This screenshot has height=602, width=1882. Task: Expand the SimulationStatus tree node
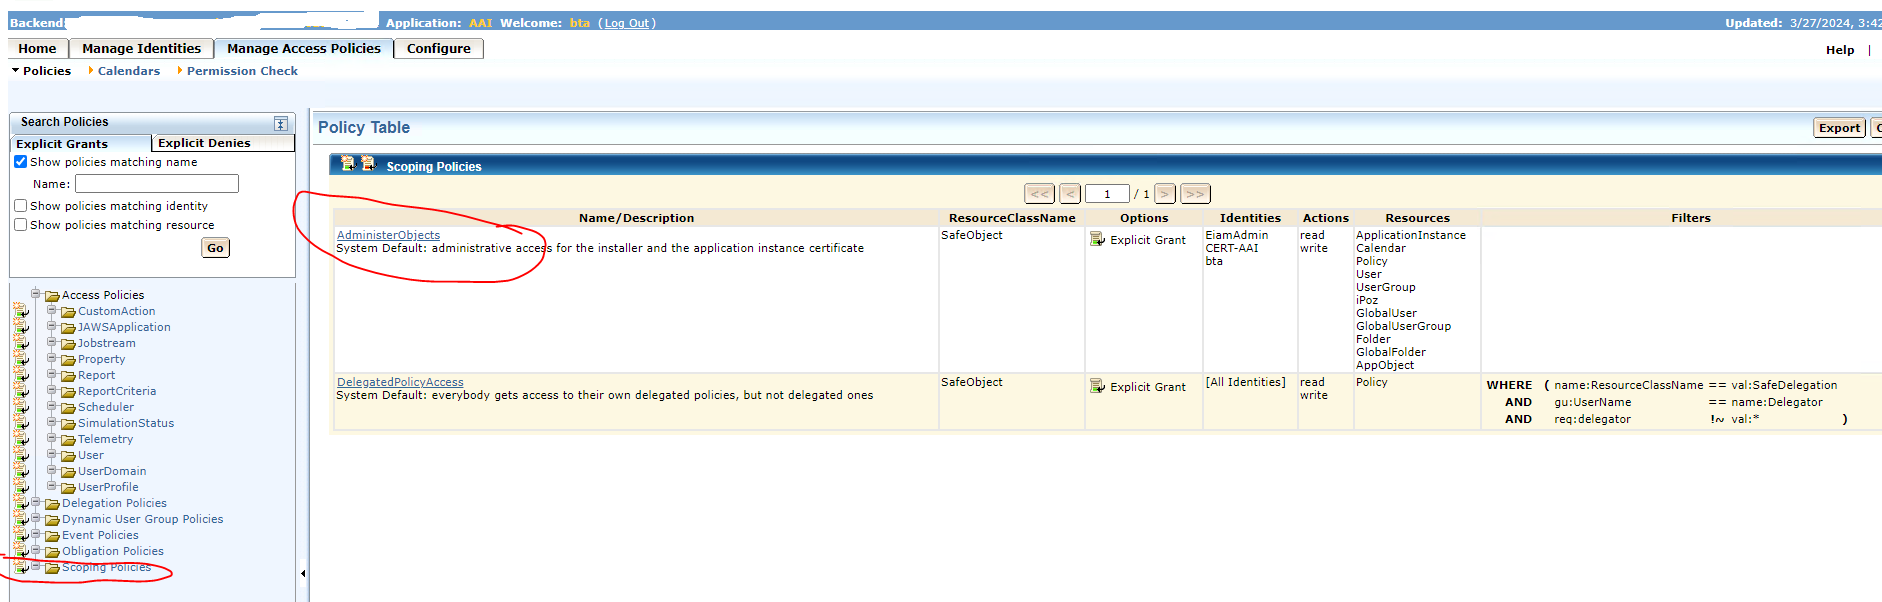(52, 422)
